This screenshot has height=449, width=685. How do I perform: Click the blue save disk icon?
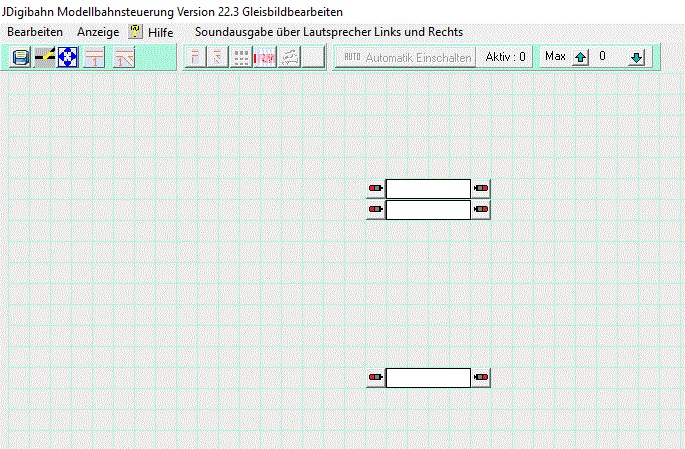click(21, 57)
